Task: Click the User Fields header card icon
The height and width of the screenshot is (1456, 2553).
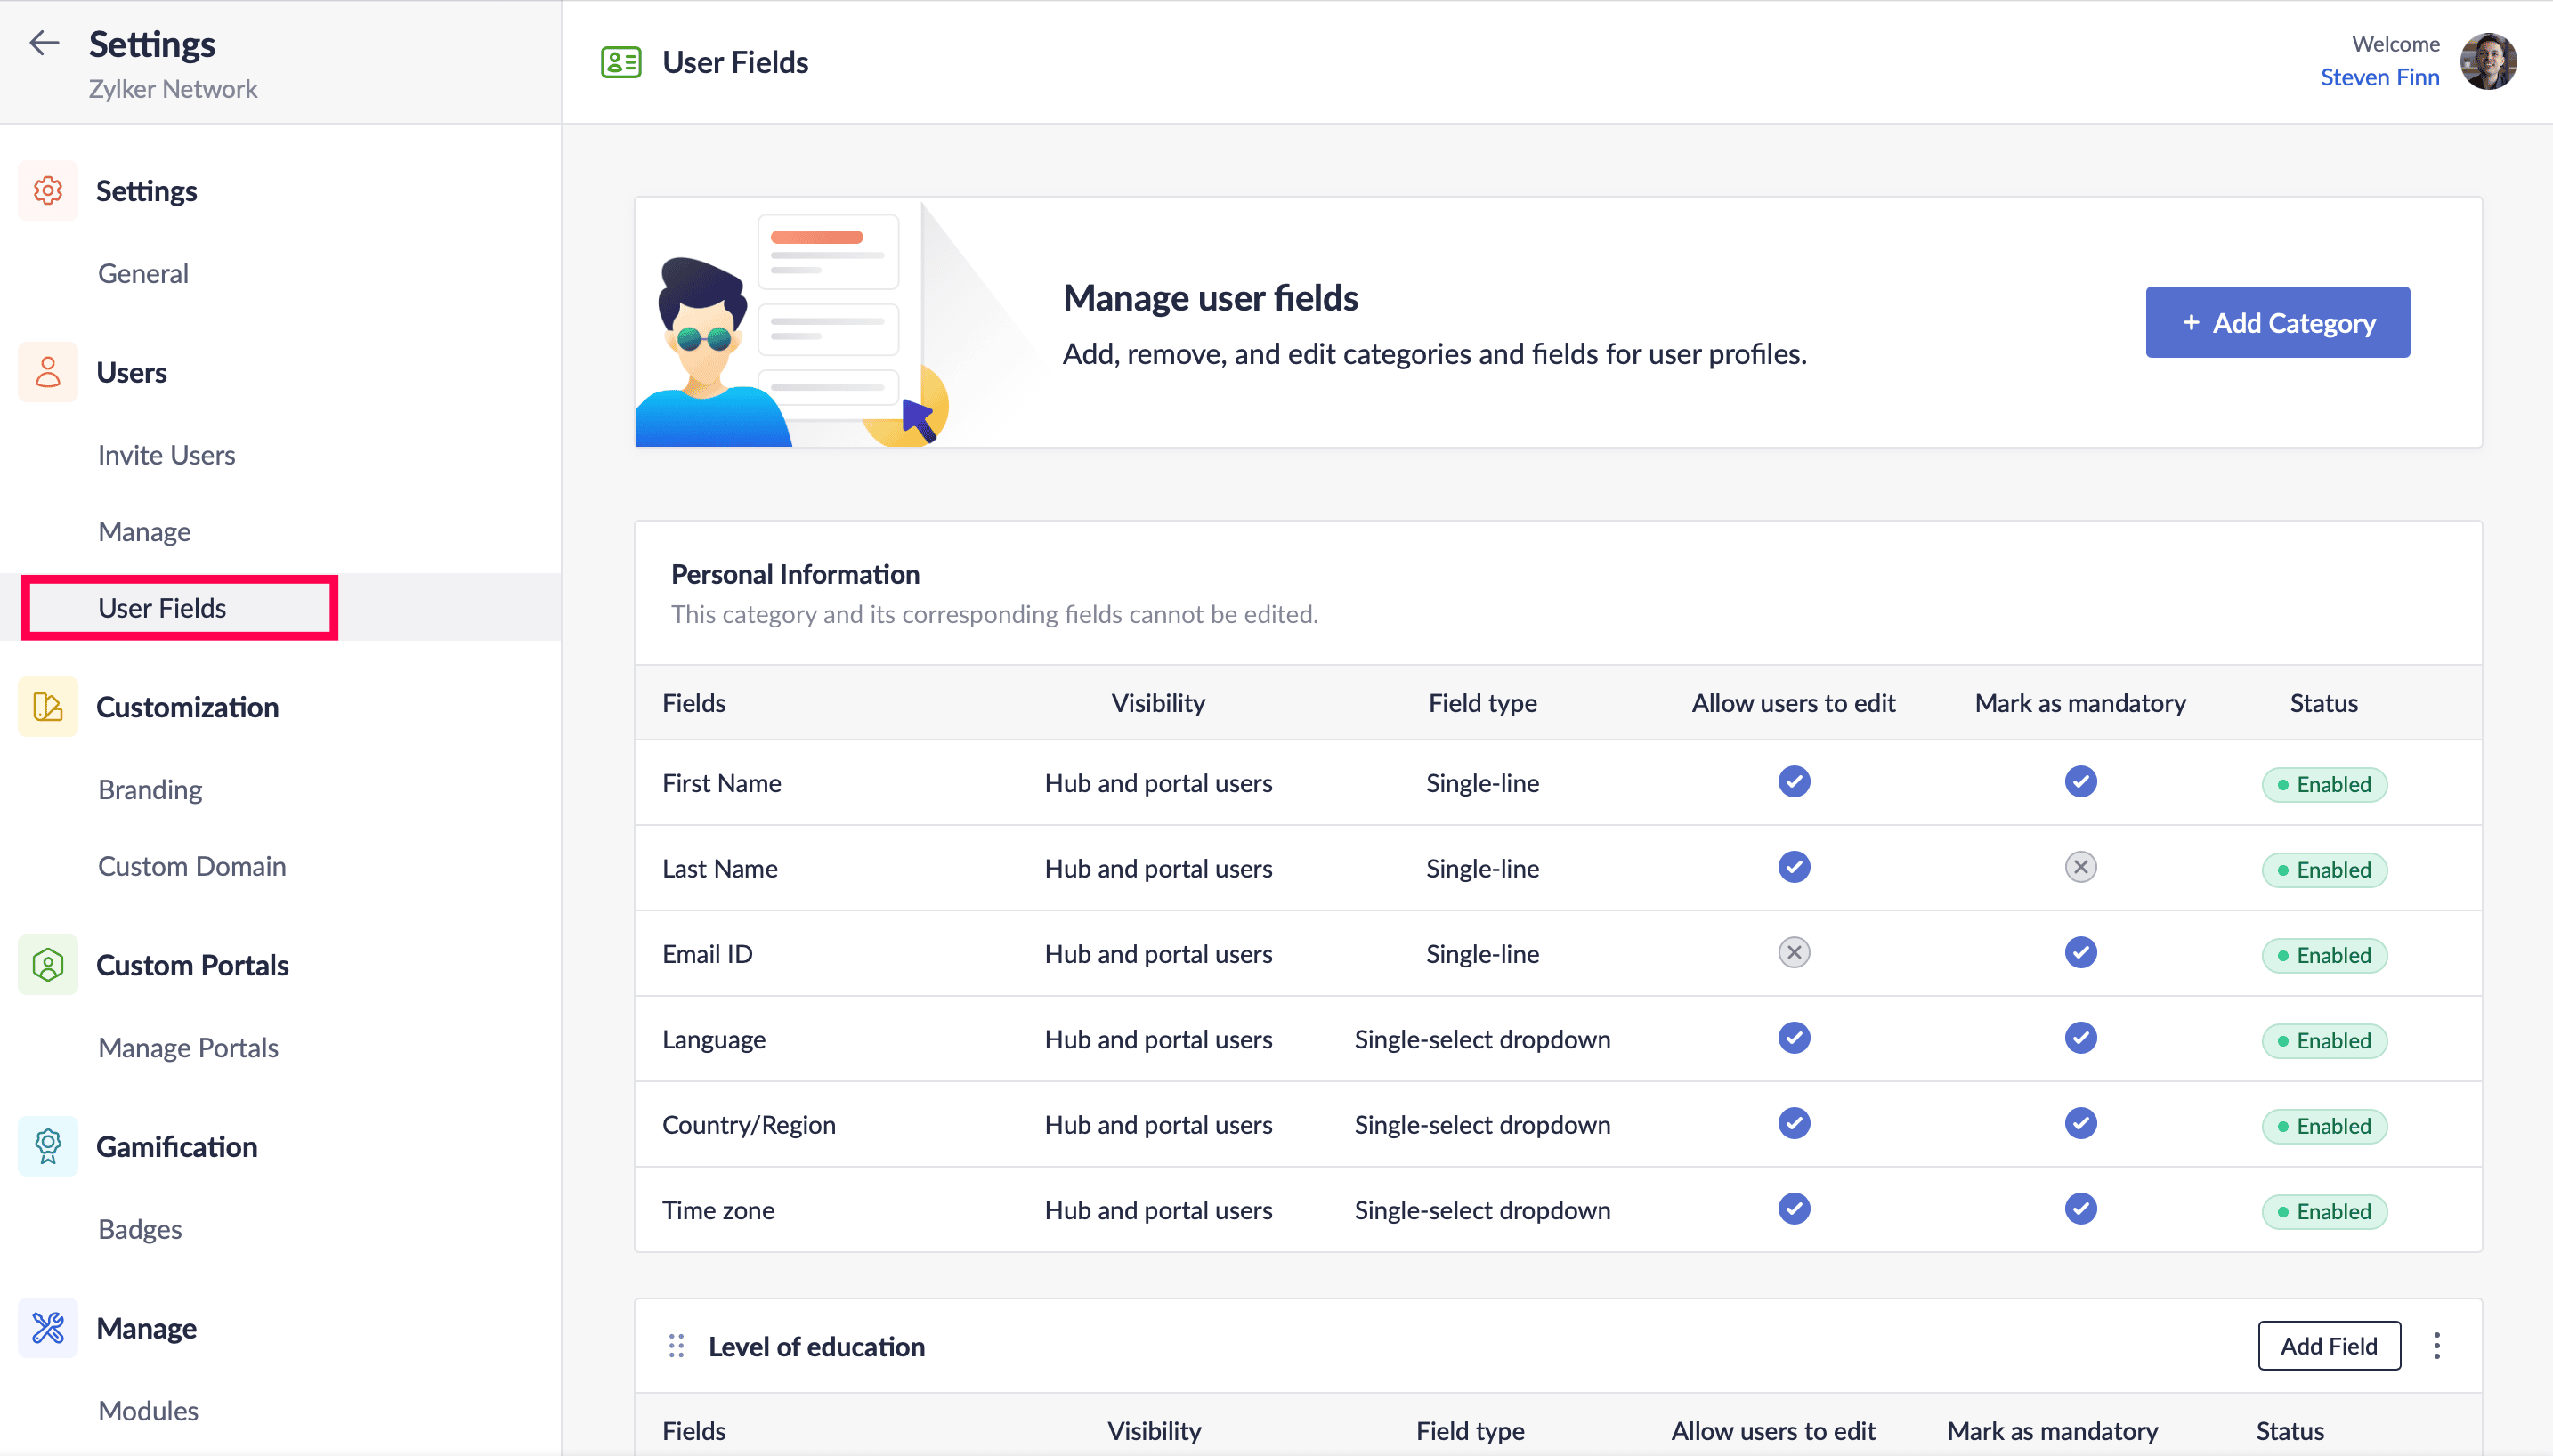Action: click(x=621, y=62)
